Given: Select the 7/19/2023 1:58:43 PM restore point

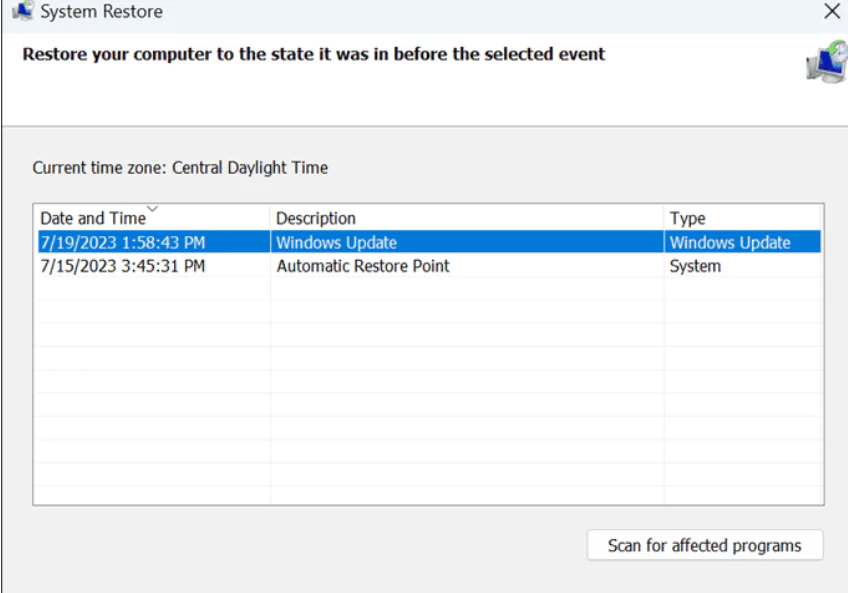Looking at the screenshot, I should 122,242.
